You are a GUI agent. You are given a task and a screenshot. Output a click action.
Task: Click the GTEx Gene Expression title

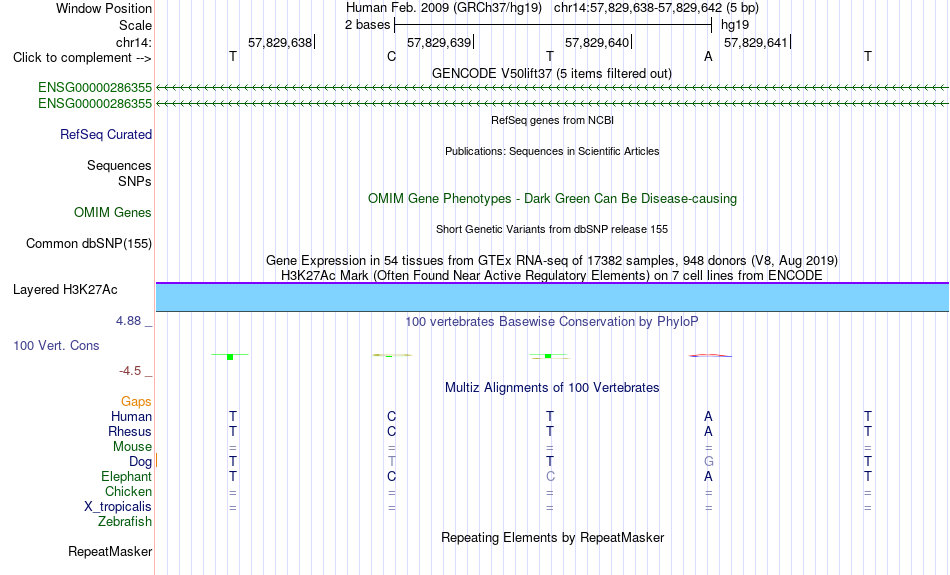pyautogui.click(x=551, y=261)
